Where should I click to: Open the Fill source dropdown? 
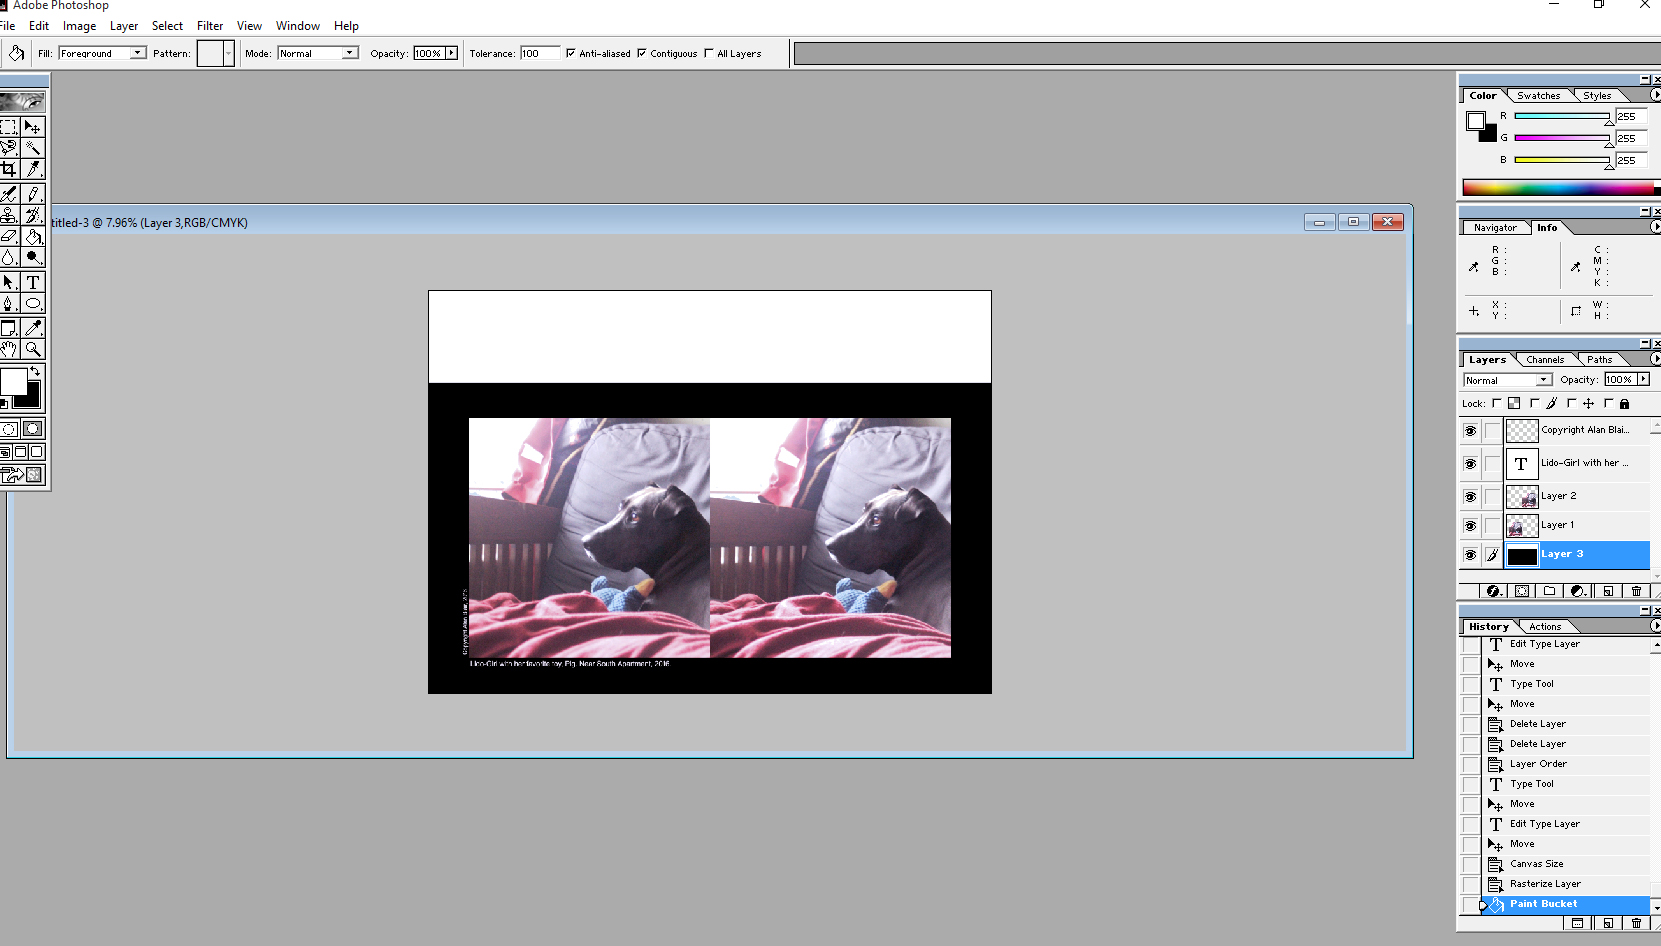138,53
